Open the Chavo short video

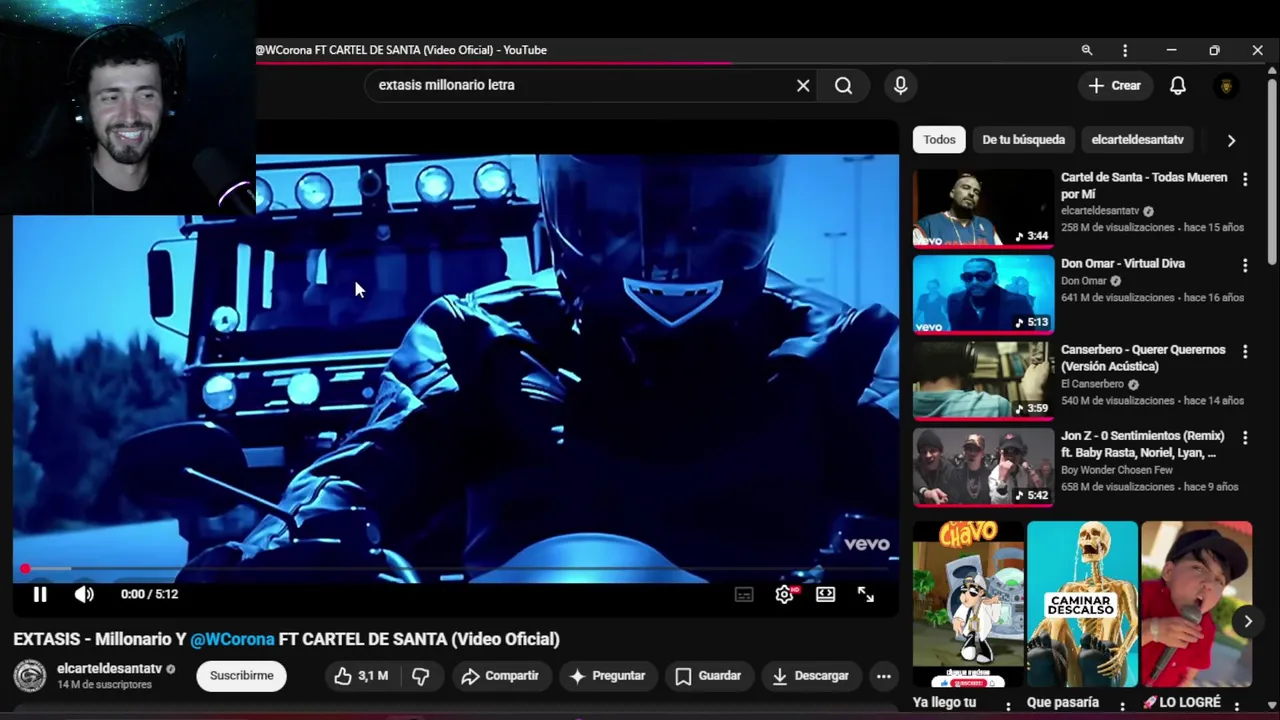[x=968, y=604]
